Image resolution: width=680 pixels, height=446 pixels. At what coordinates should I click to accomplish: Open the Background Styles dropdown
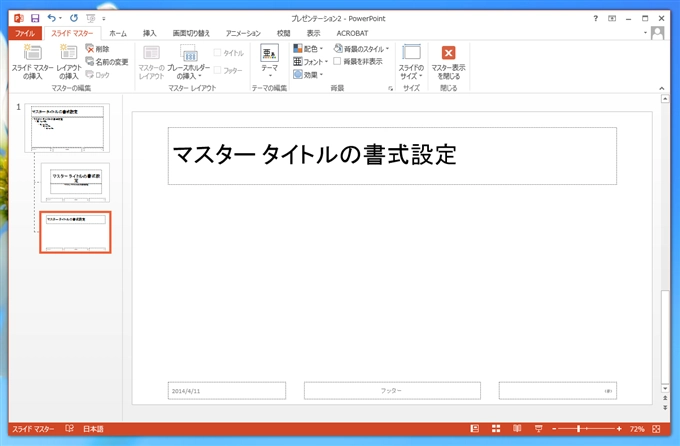[x=361, y=49]
